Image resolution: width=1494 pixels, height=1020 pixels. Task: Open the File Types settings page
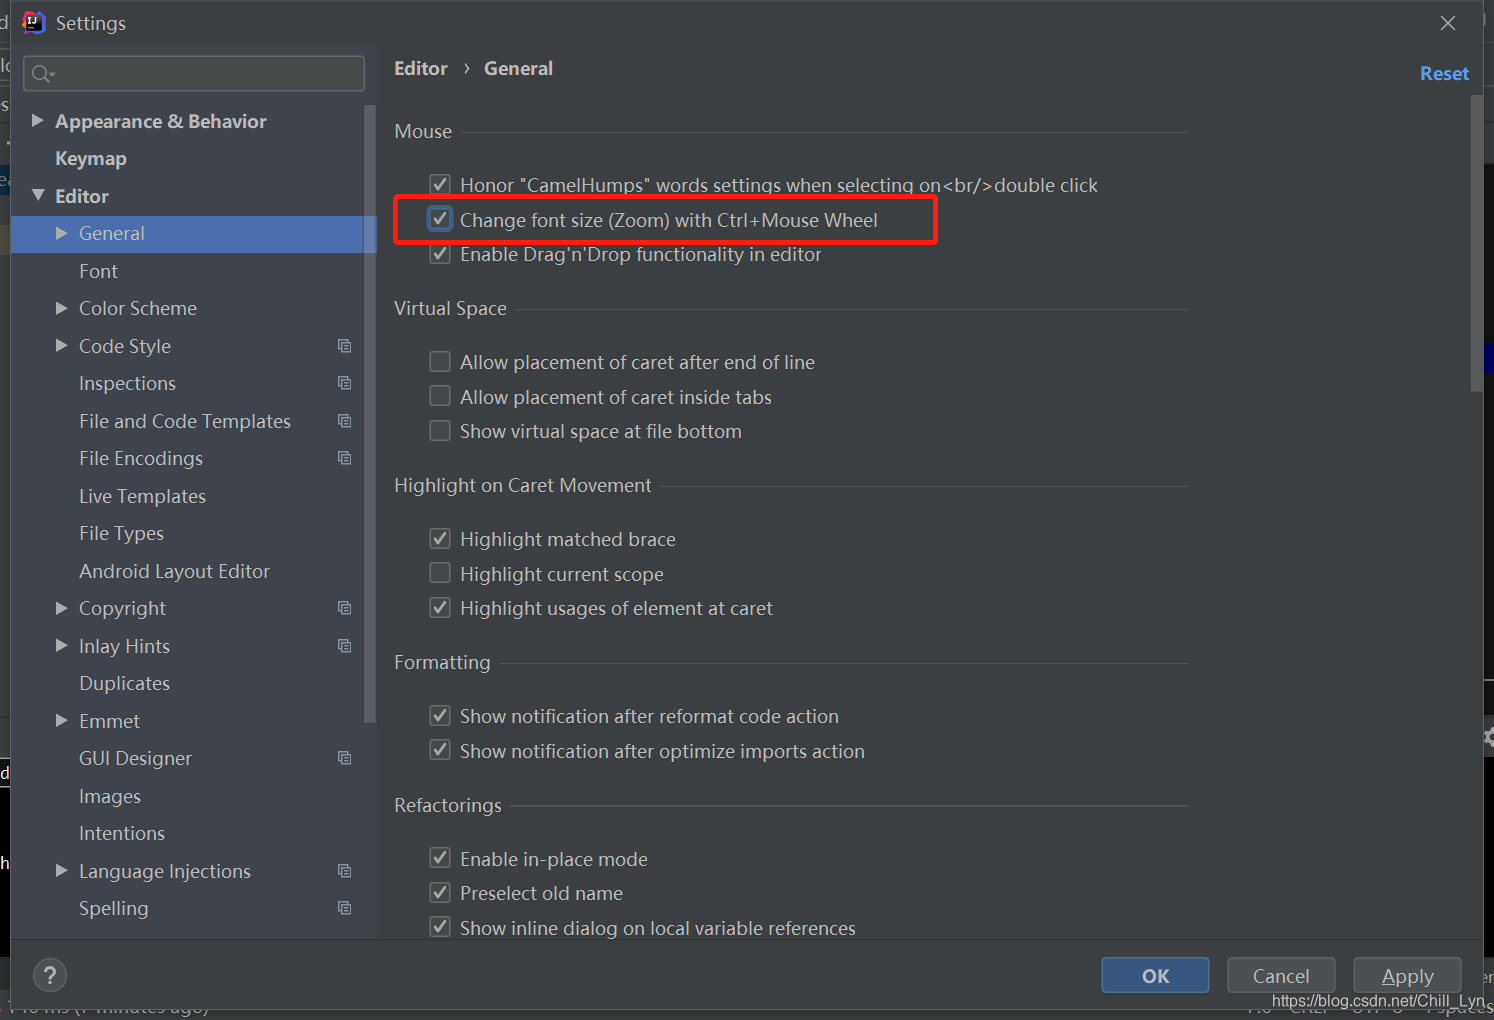121,534
